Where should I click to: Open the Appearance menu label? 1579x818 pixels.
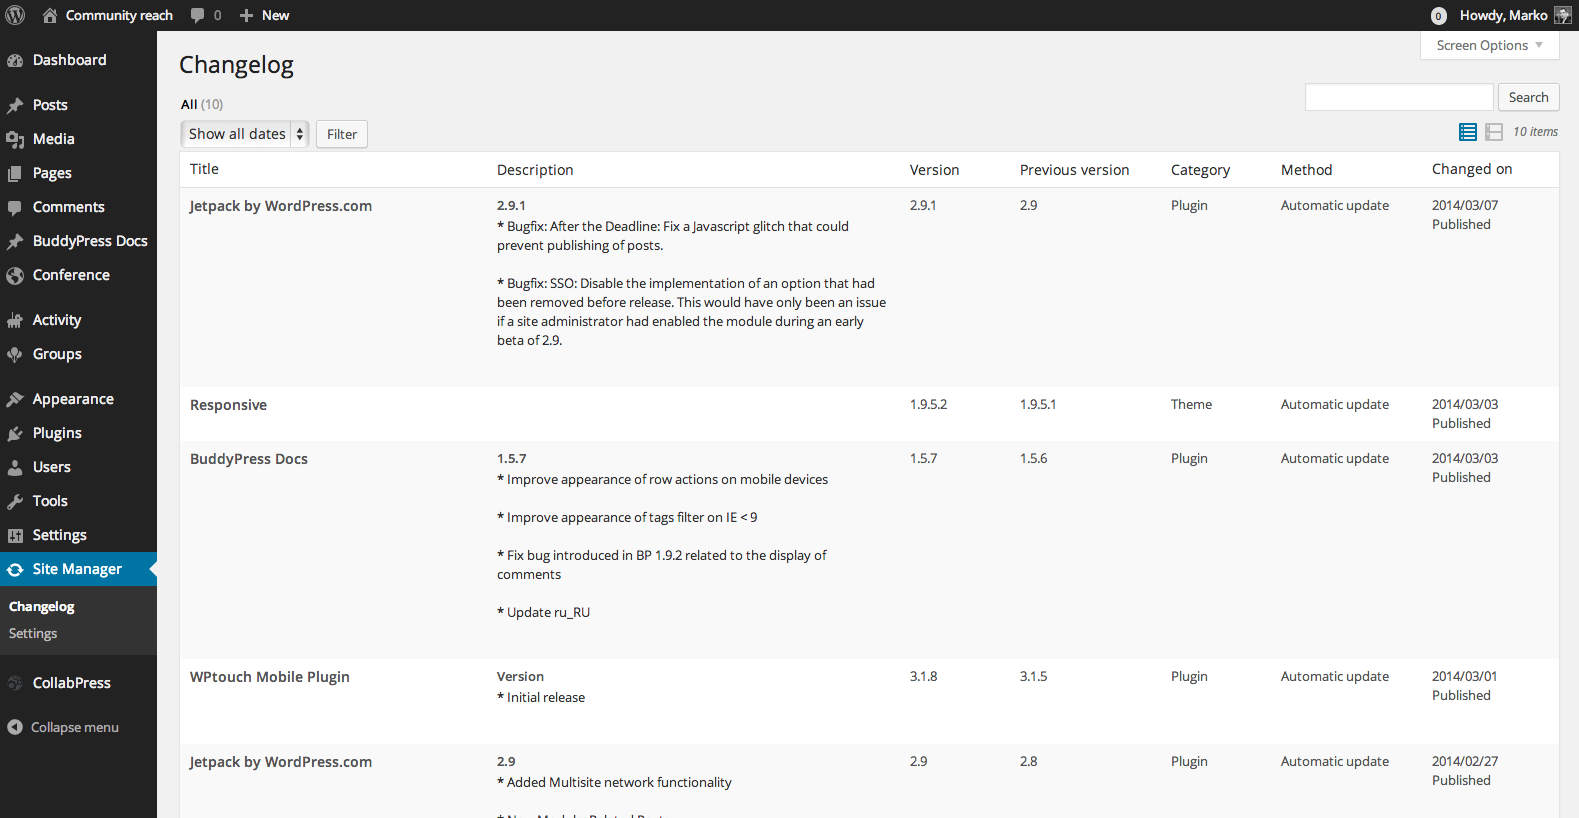(73, 399)
